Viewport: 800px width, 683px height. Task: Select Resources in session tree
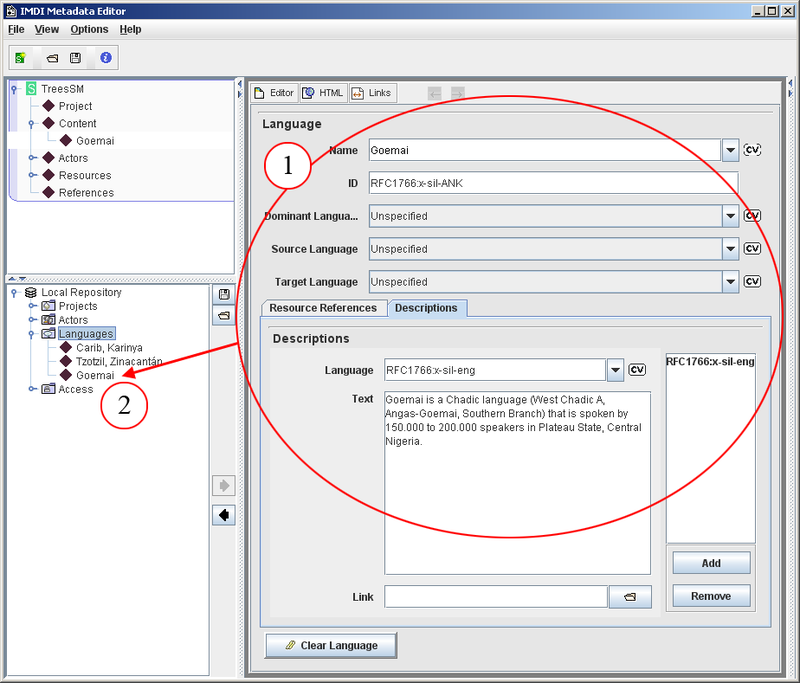pos(85,175)
